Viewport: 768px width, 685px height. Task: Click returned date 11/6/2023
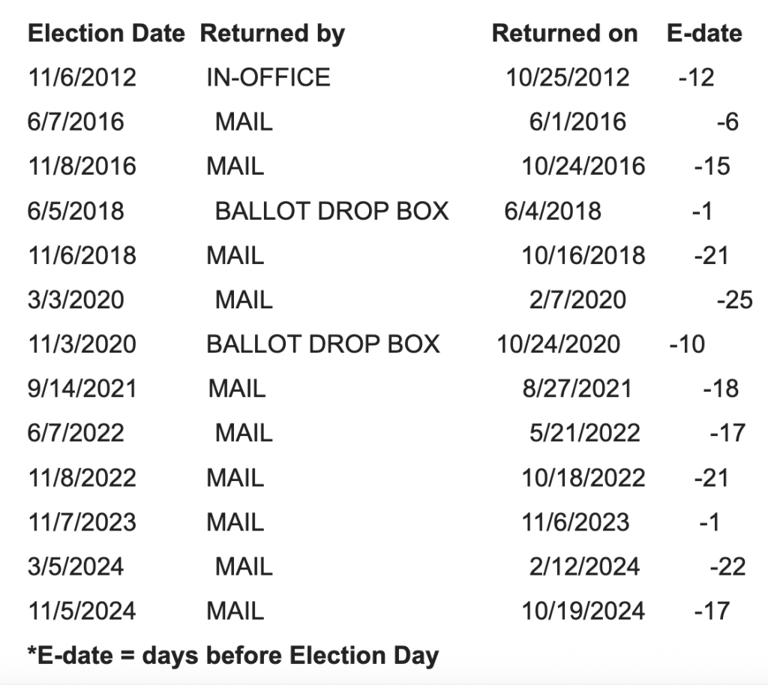click(575, 522)
